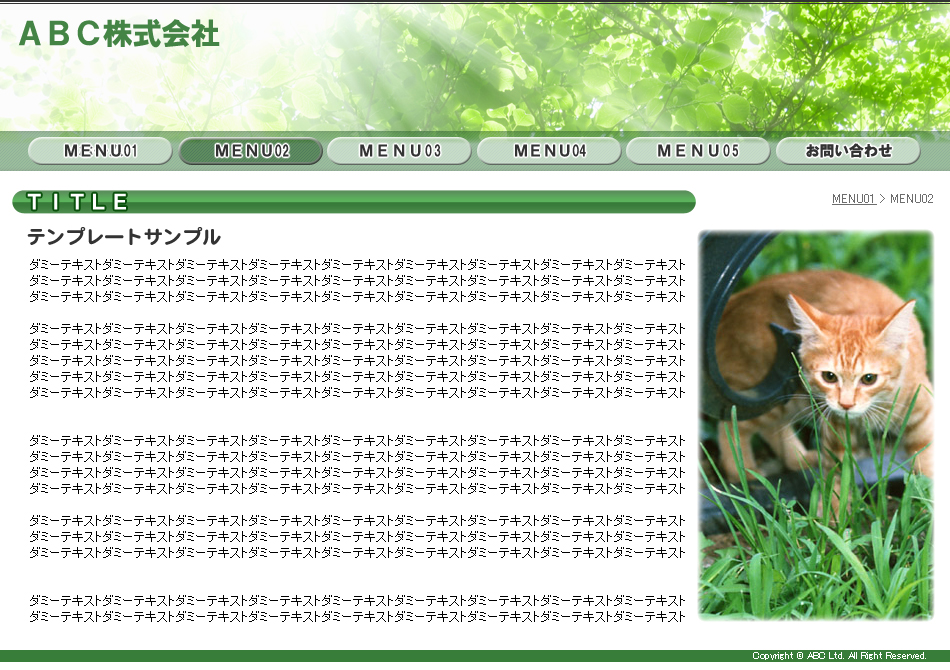Open MENU04 from the navigation bar
The image size is (950, 670).
point(549,151)
